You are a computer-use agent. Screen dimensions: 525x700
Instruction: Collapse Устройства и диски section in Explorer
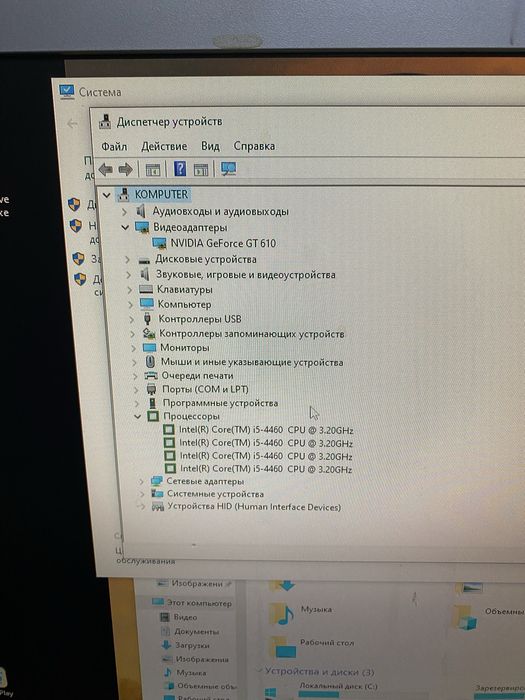[259, 671]
